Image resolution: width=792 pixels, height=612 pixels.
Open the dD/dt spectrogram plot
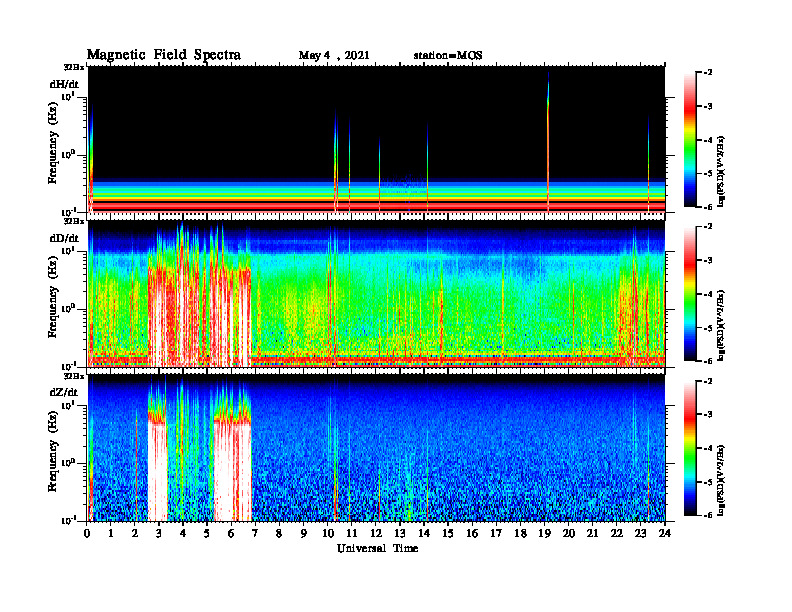point(376,293)
